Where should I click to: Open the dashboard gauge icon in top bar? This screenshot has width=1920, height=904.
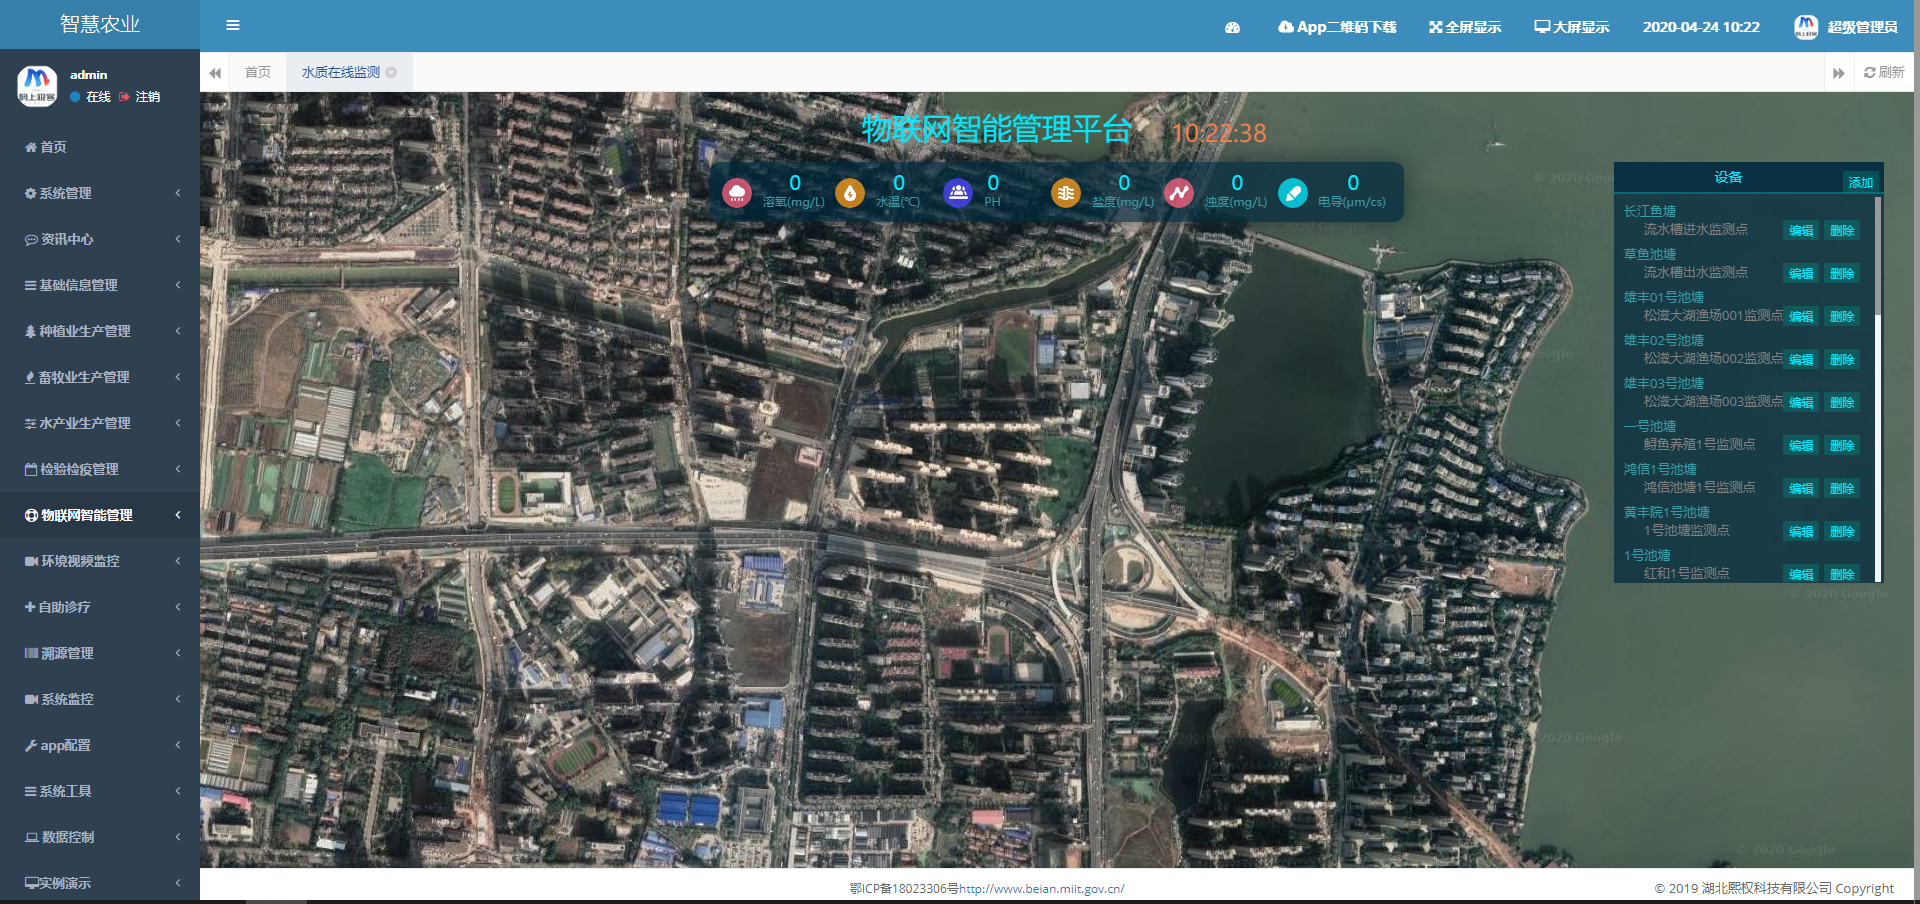pyautogui.click(x=1232, y=27)
